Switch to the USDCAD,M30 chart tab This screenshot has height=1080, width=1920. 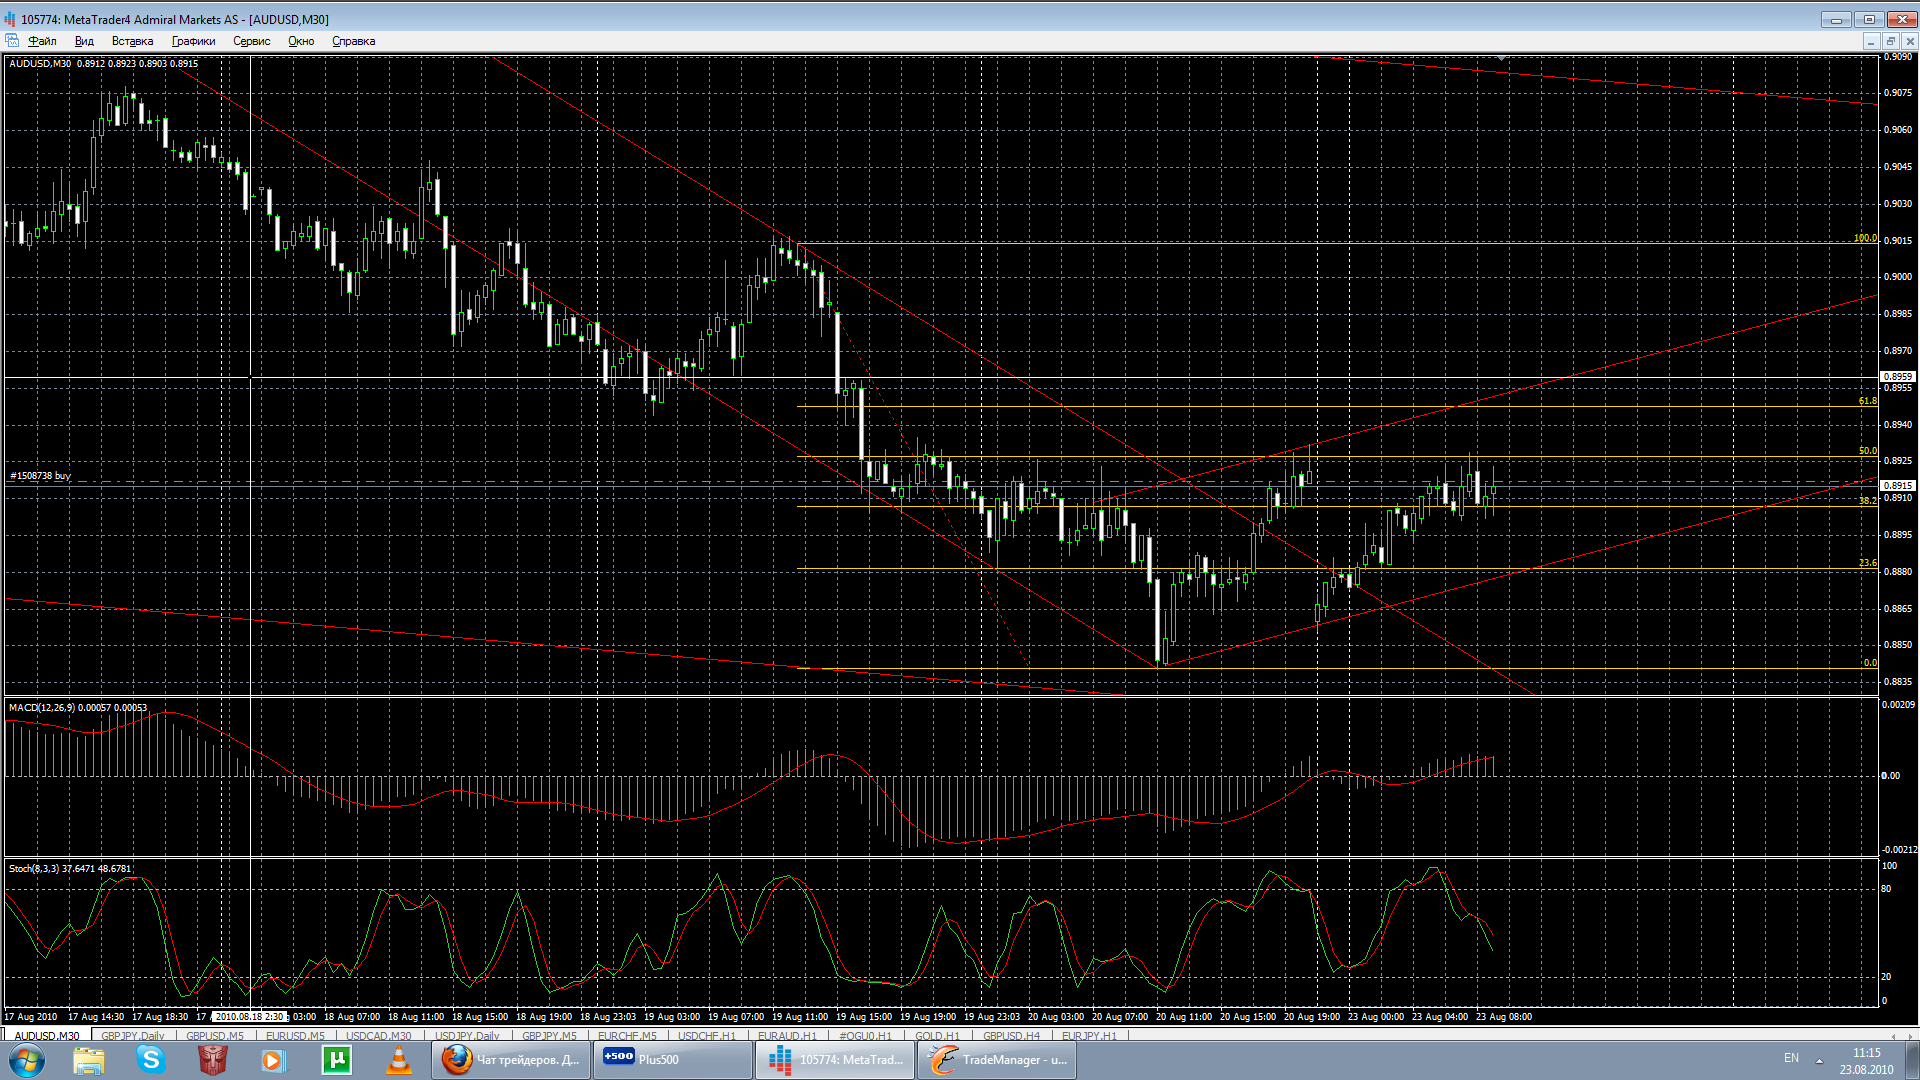(x=378, y=1036)
